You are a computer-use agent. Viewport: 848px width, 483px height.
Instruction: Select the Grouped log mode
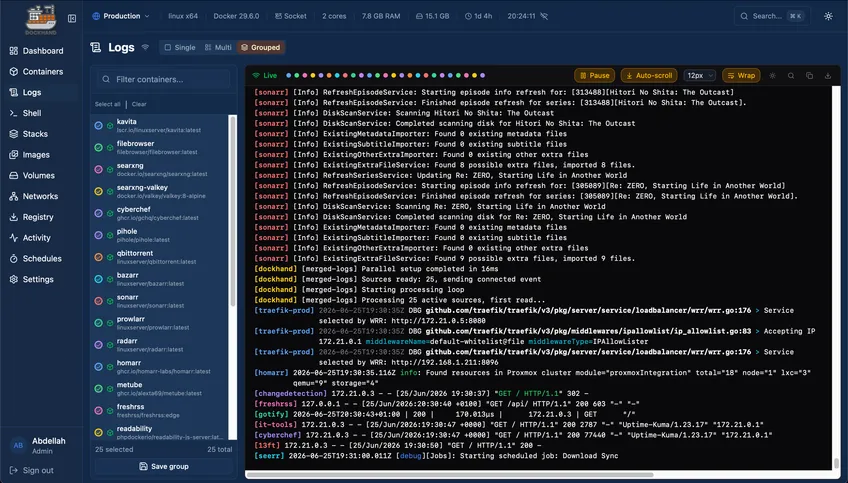click(x=261, y=48)
